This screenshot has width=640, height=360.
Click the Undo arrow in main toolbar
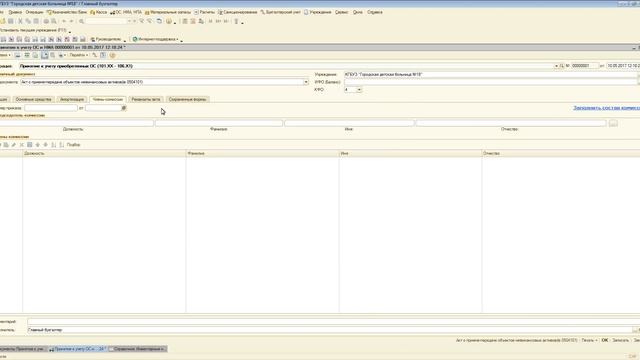pos(64,21)
